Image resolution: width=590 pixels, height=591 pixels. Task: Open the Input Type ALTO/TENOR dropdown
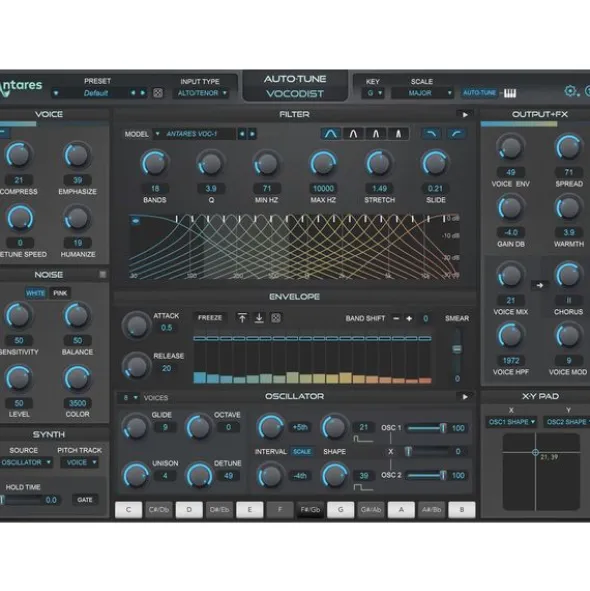pyautogui.click(x=201, y=93)
